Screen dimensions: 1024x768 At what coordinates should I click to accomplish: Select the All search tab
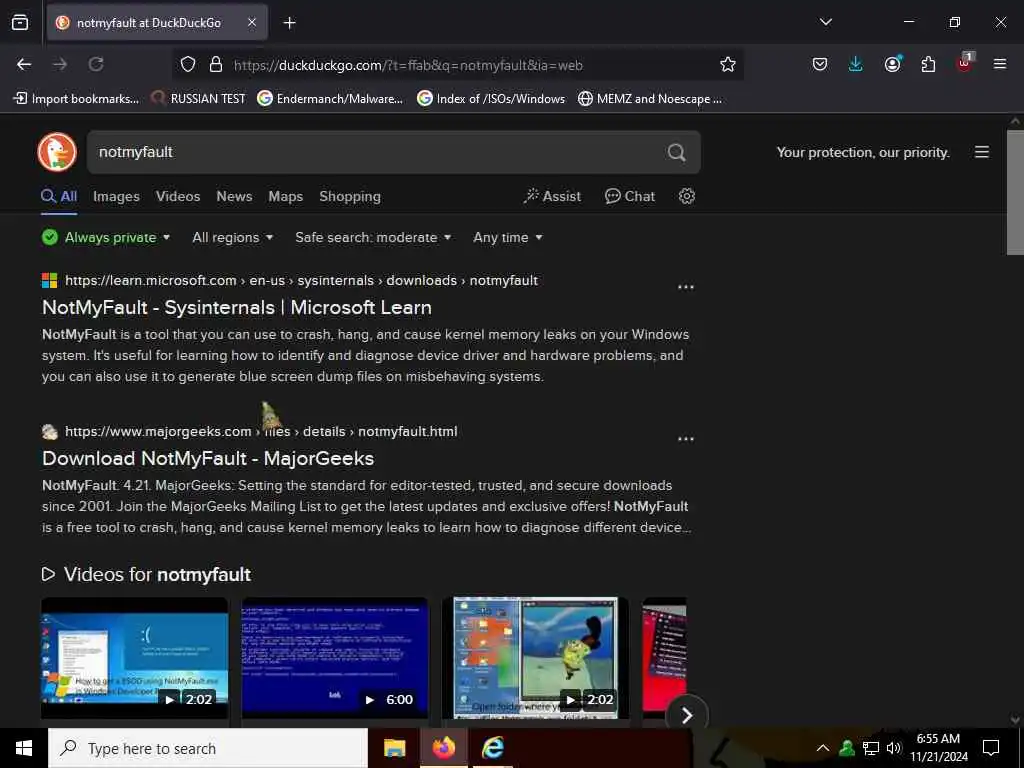pyautogui.click(x=59, y=196)
